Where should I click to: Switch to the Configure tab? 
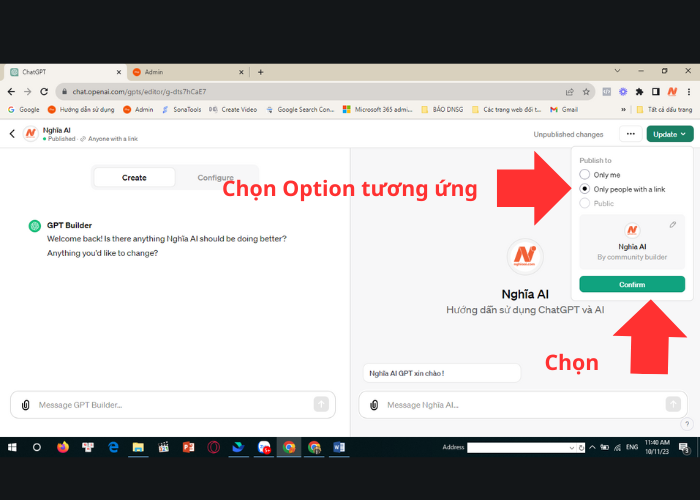pos(215,177)
